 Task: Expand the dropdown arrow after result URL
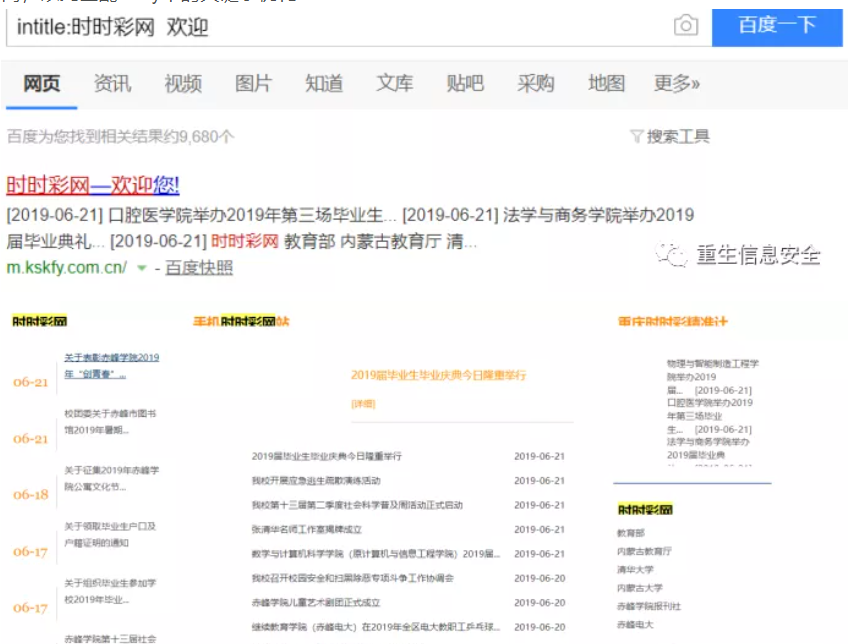point(142,268)
